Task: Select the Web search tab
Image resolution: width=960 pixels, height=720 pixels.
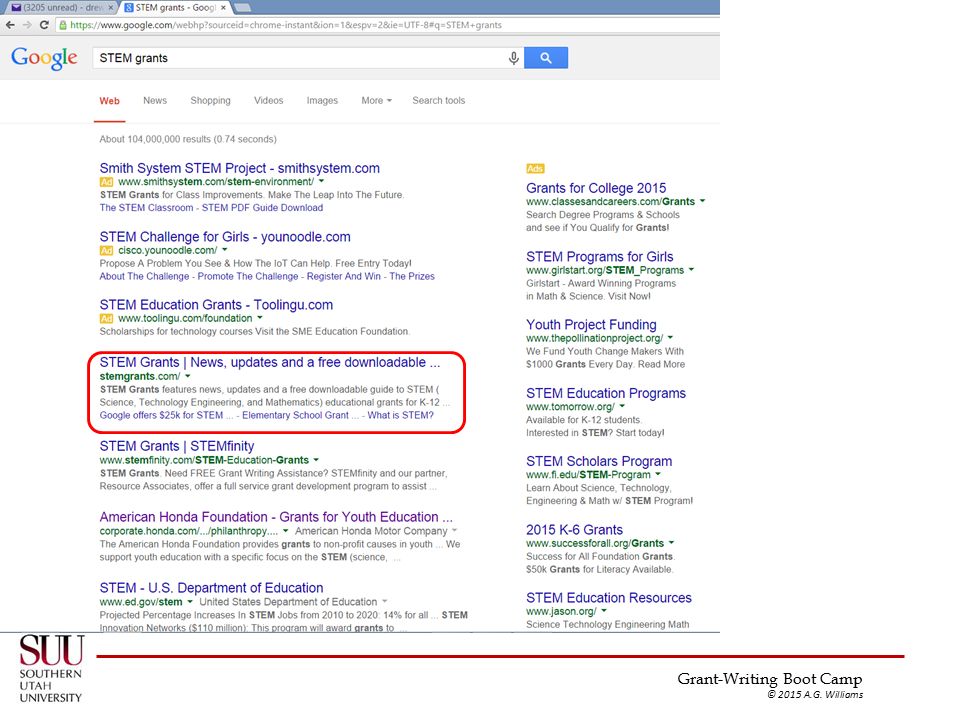Action: click(110, 101)
